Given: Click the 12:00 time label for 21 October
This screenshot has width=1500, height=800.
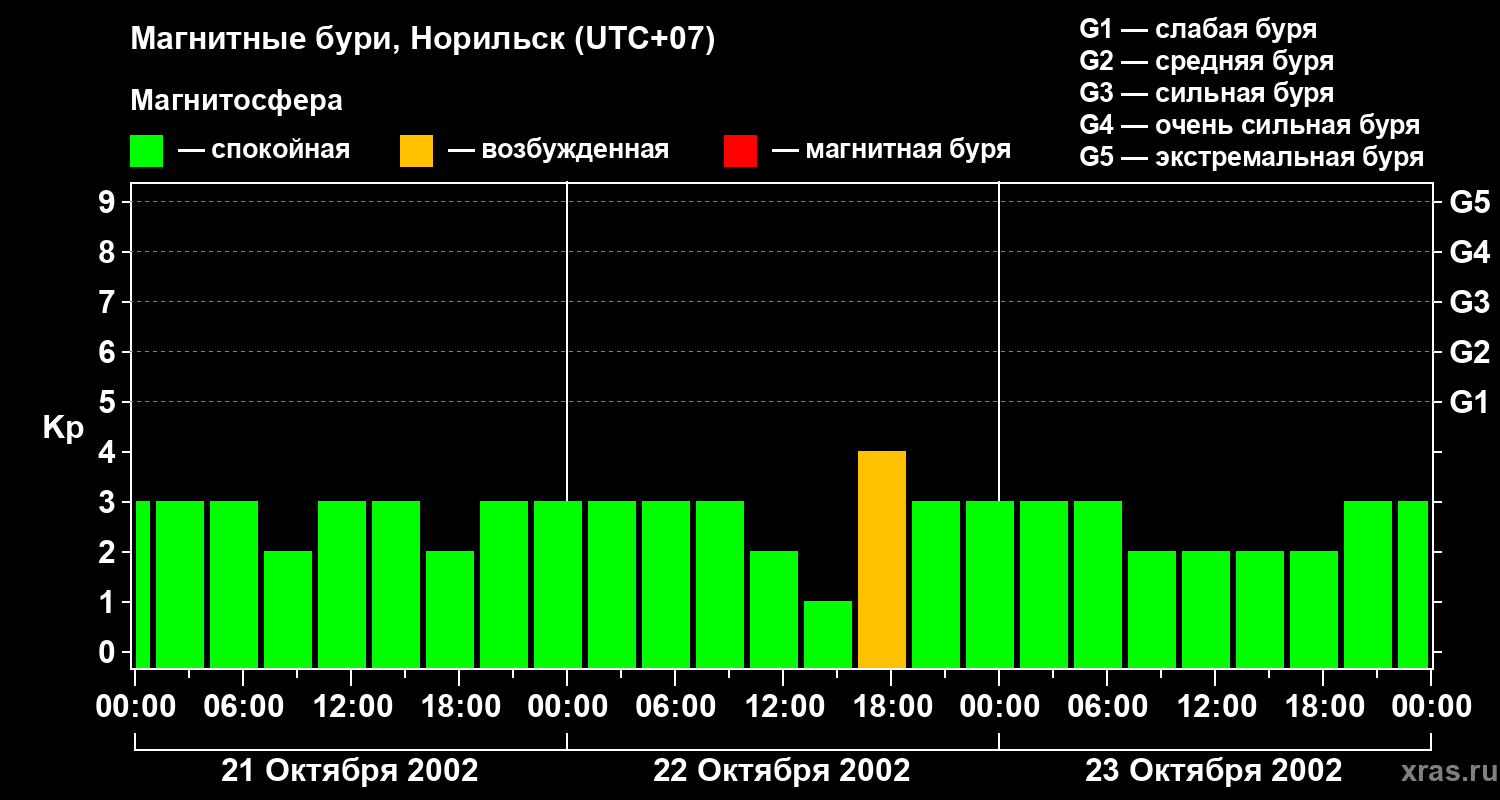Looking at the screenshot, I should [351, 706].
